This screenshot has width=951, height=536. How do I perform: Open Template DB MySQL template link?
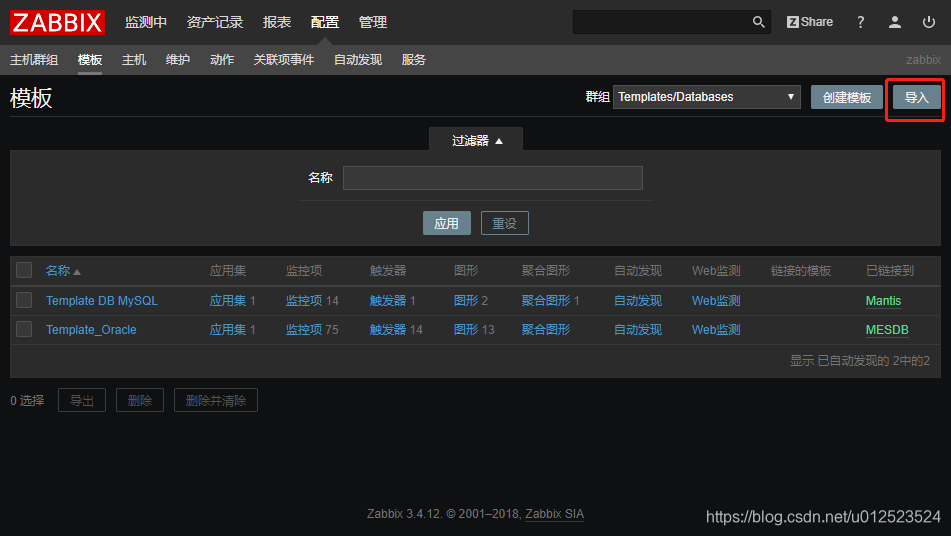point(102,301)
